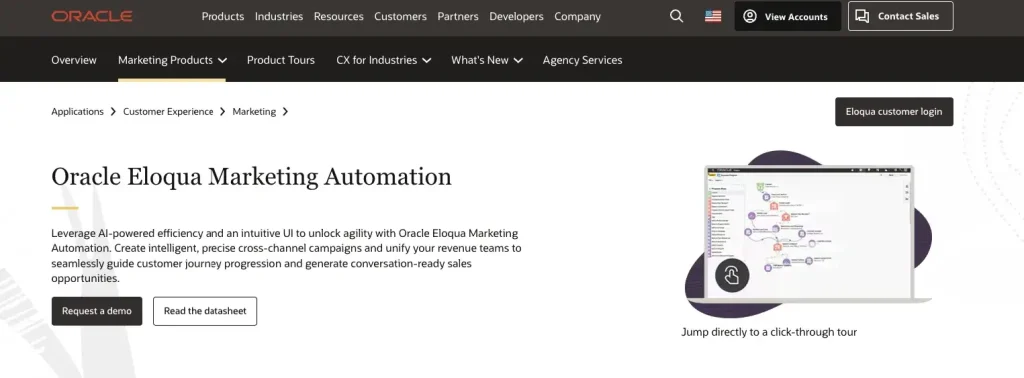Expand the What's New dropdown
1024x378 pixels.
(487, 60)
